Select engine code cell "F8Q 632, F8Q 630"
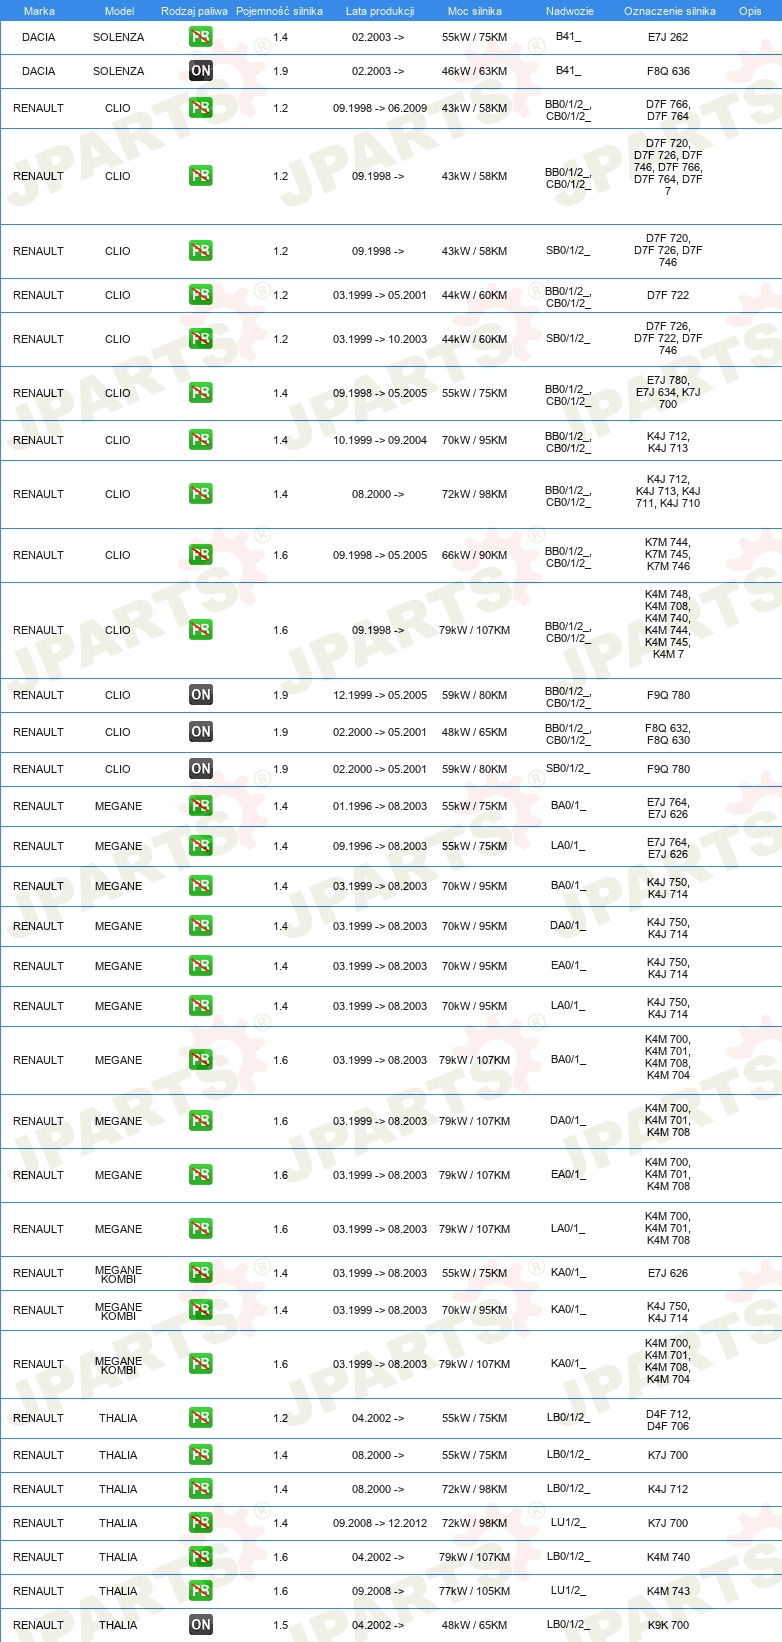Image resolution: width=782 pixels, height=1642 pixels. pyautogui.click(x=668, y=734)
